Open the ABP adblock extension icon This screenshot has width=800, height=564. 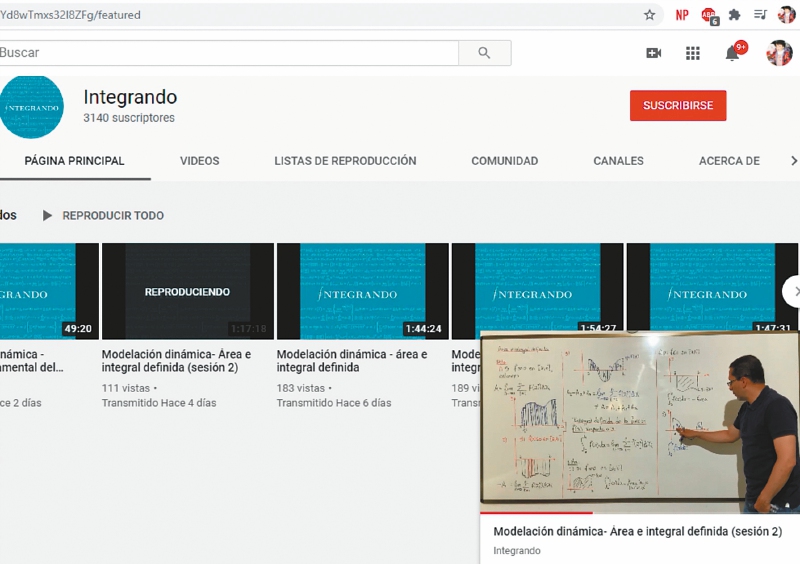pos(710,16)
